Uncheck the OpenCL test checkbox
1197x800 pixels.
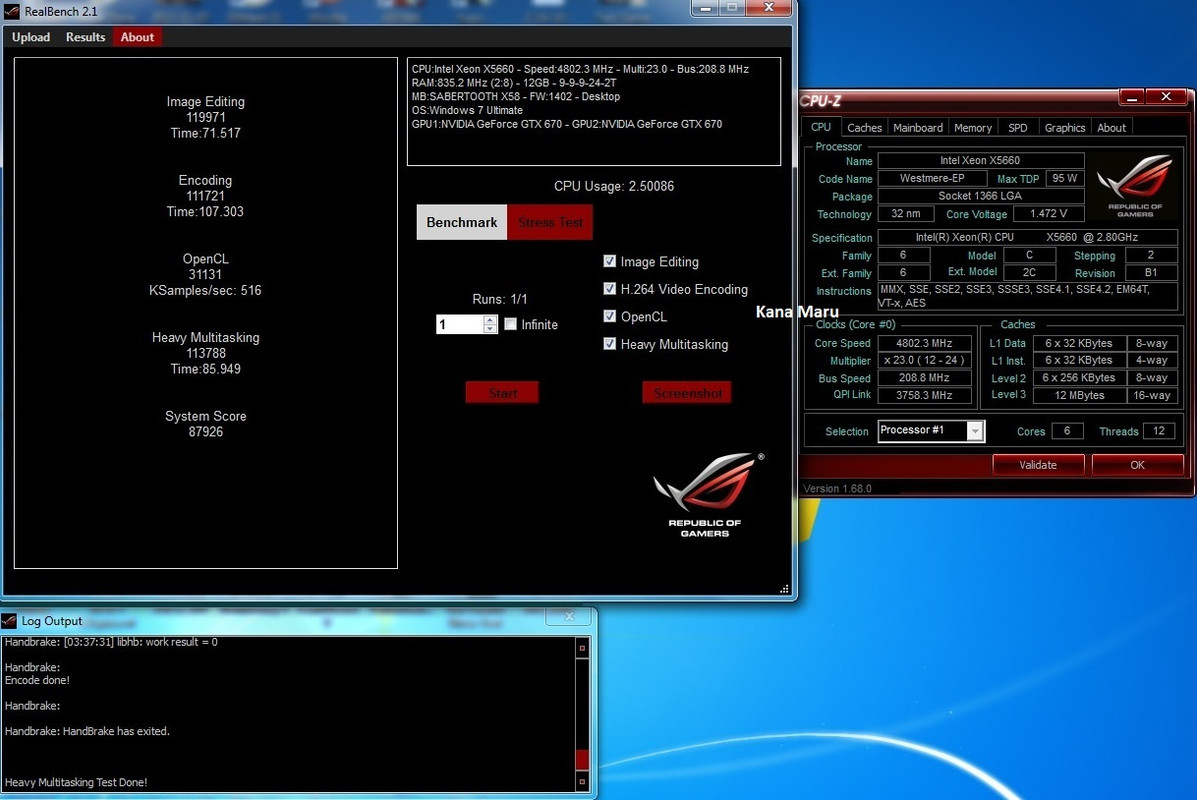[609, 316]
